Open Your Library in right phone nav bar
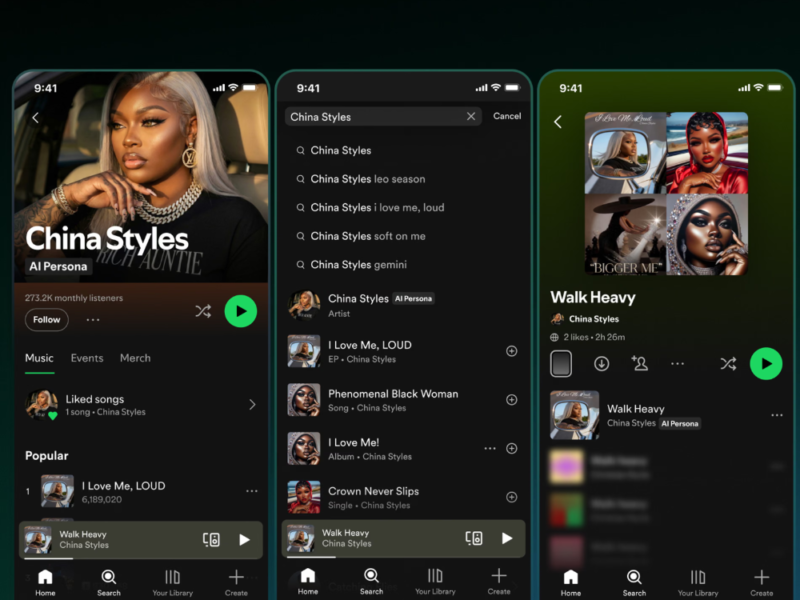This screenshot has width=800, height=600. (698, 583)
